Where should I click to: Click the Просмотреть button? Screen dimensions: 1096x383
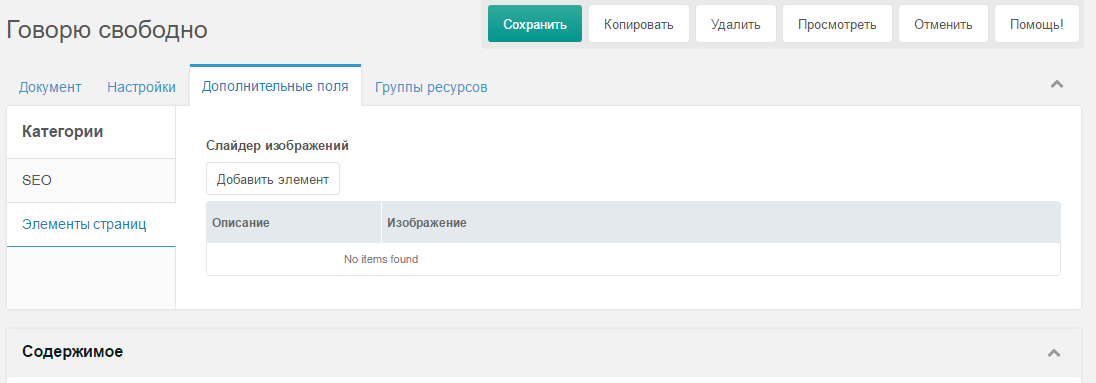coord(837,24)
